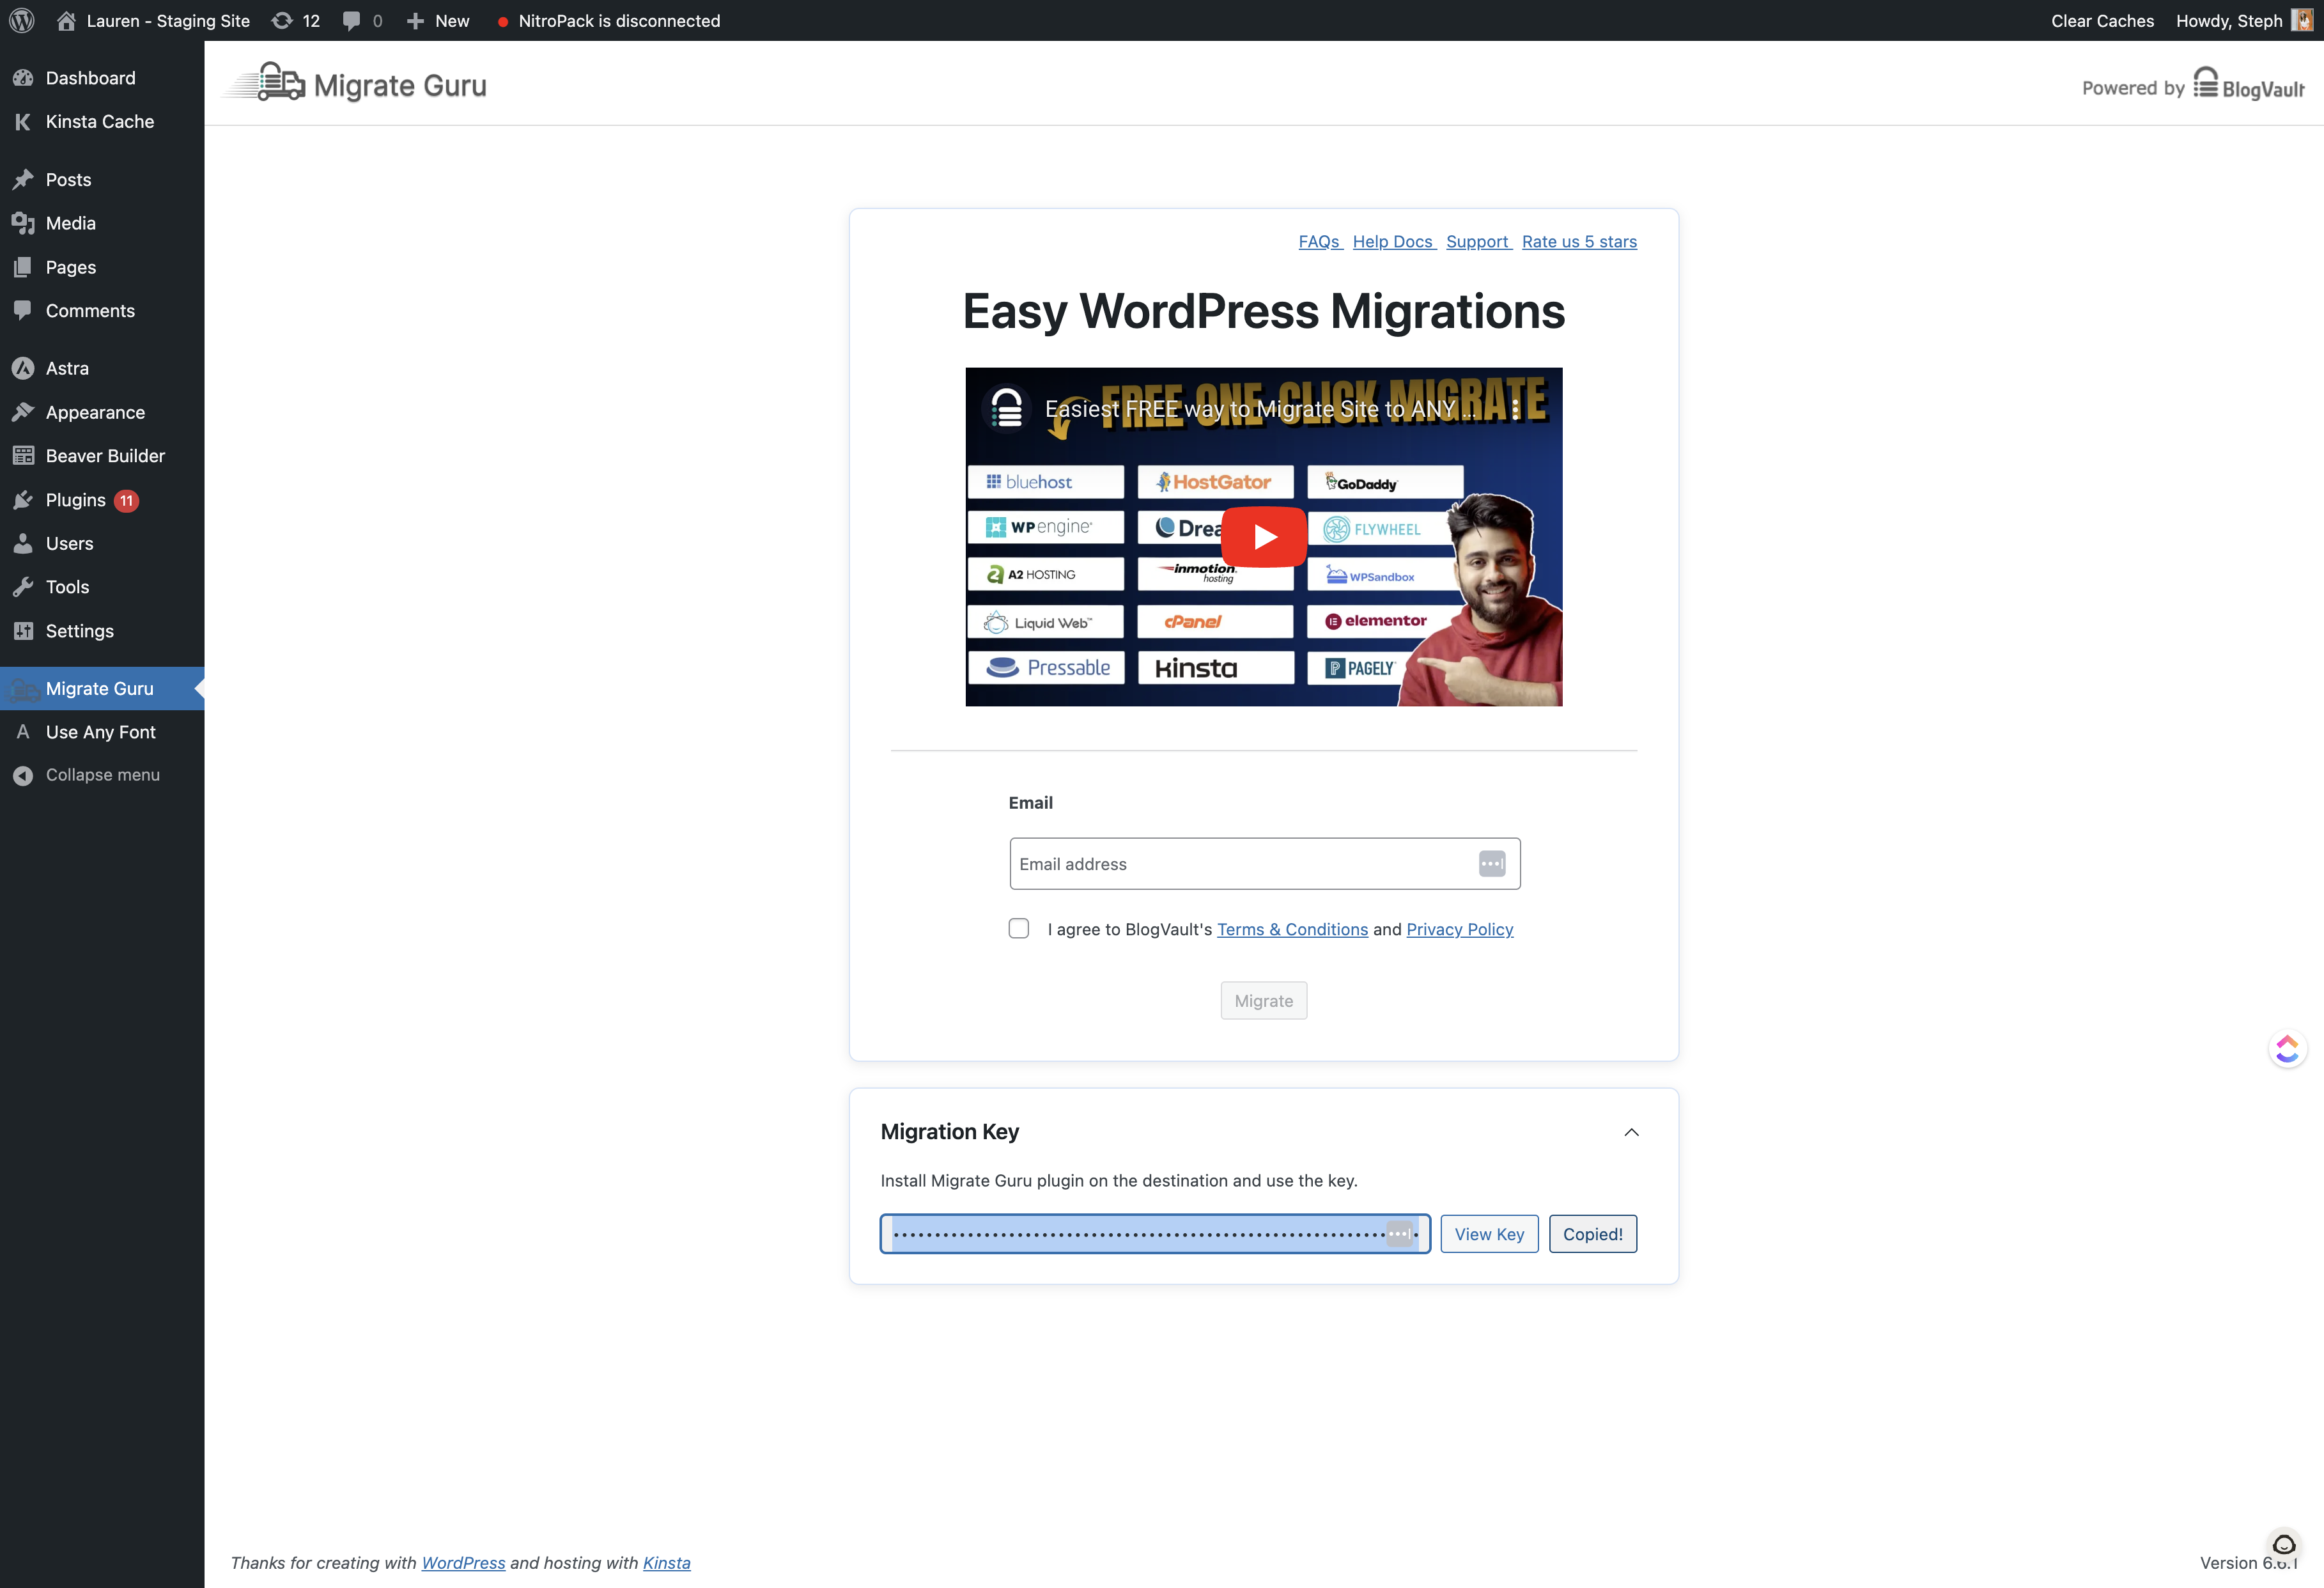Open Users in sidebar
The image size is (2324, 1588).
tap(102, 544)
